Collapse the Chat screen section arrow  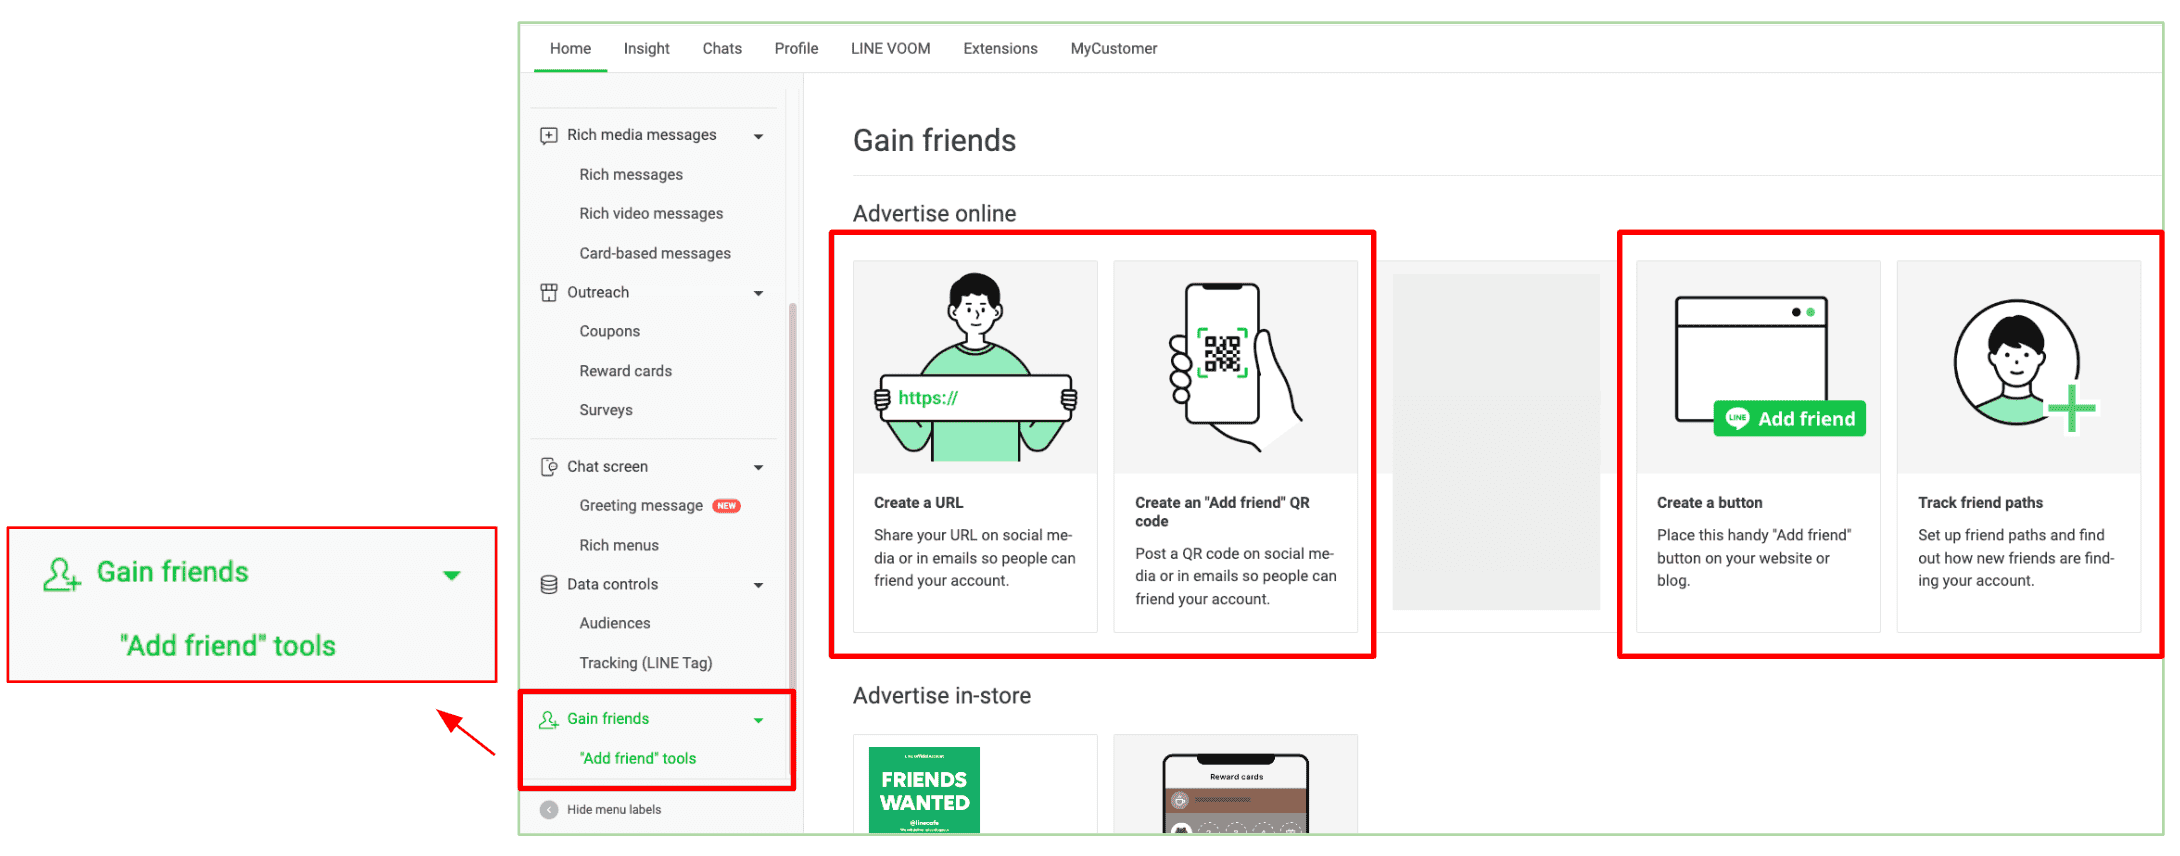(758, 467)
